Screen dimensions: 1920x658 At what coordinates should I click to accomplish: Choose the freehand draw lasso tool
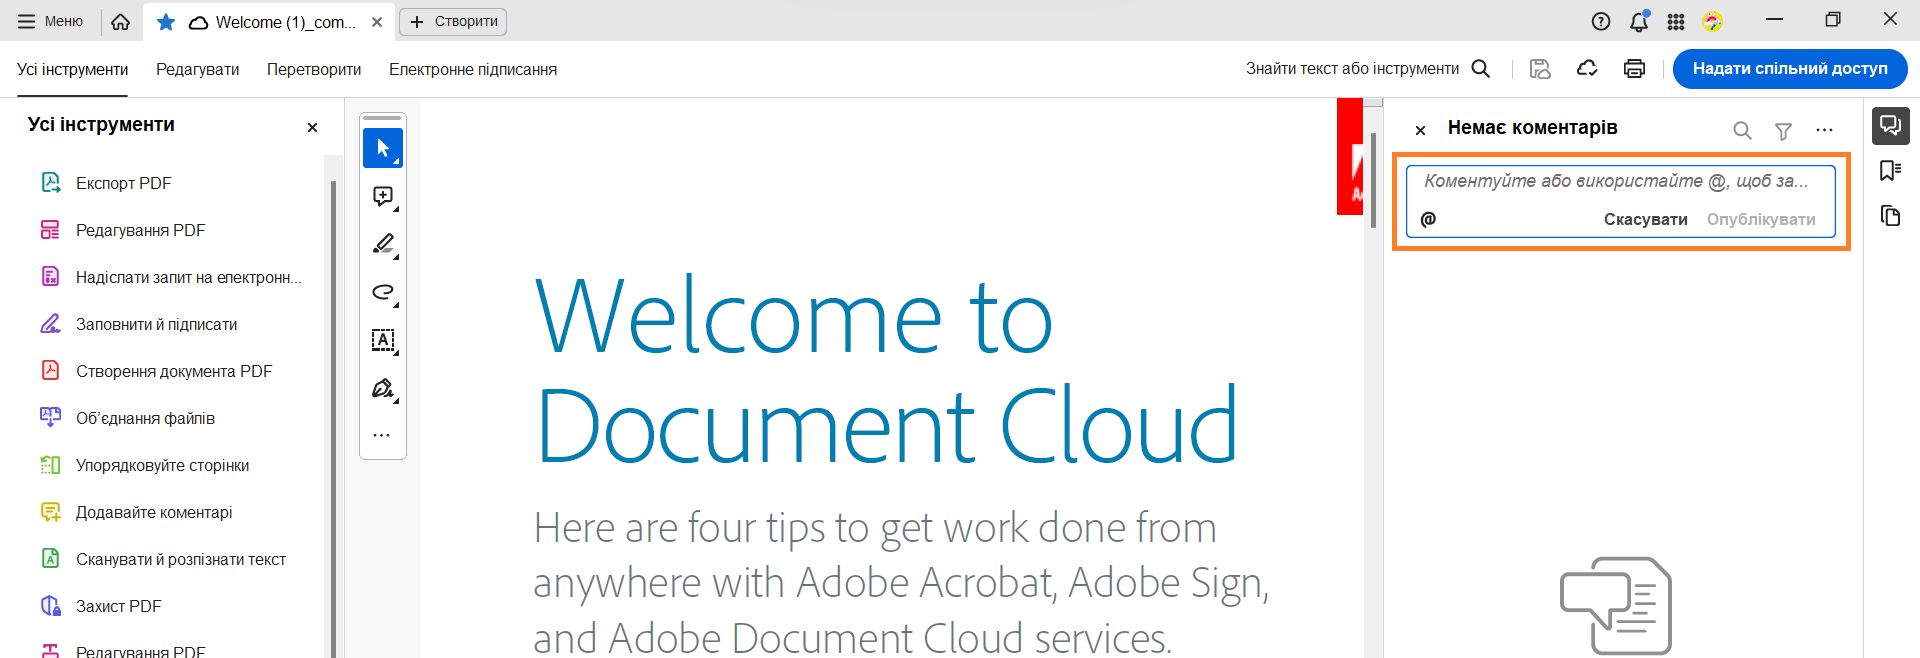pos(383,292)
